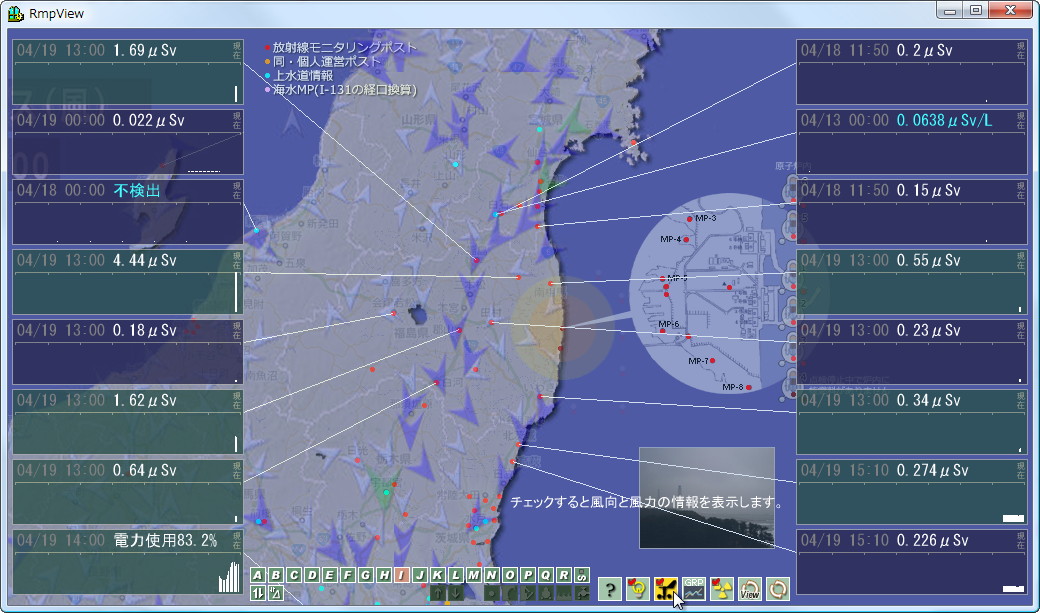This screenshot has height=613, width=1040.
Task: Click the green up-arrow icon in the toolbar
Action: 437,593
